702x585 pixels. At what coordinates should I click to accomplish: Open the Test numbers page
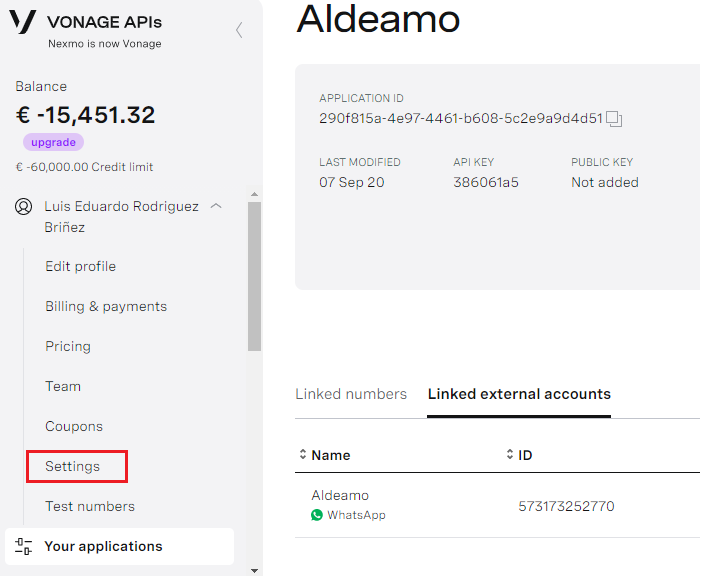(90, 506)
